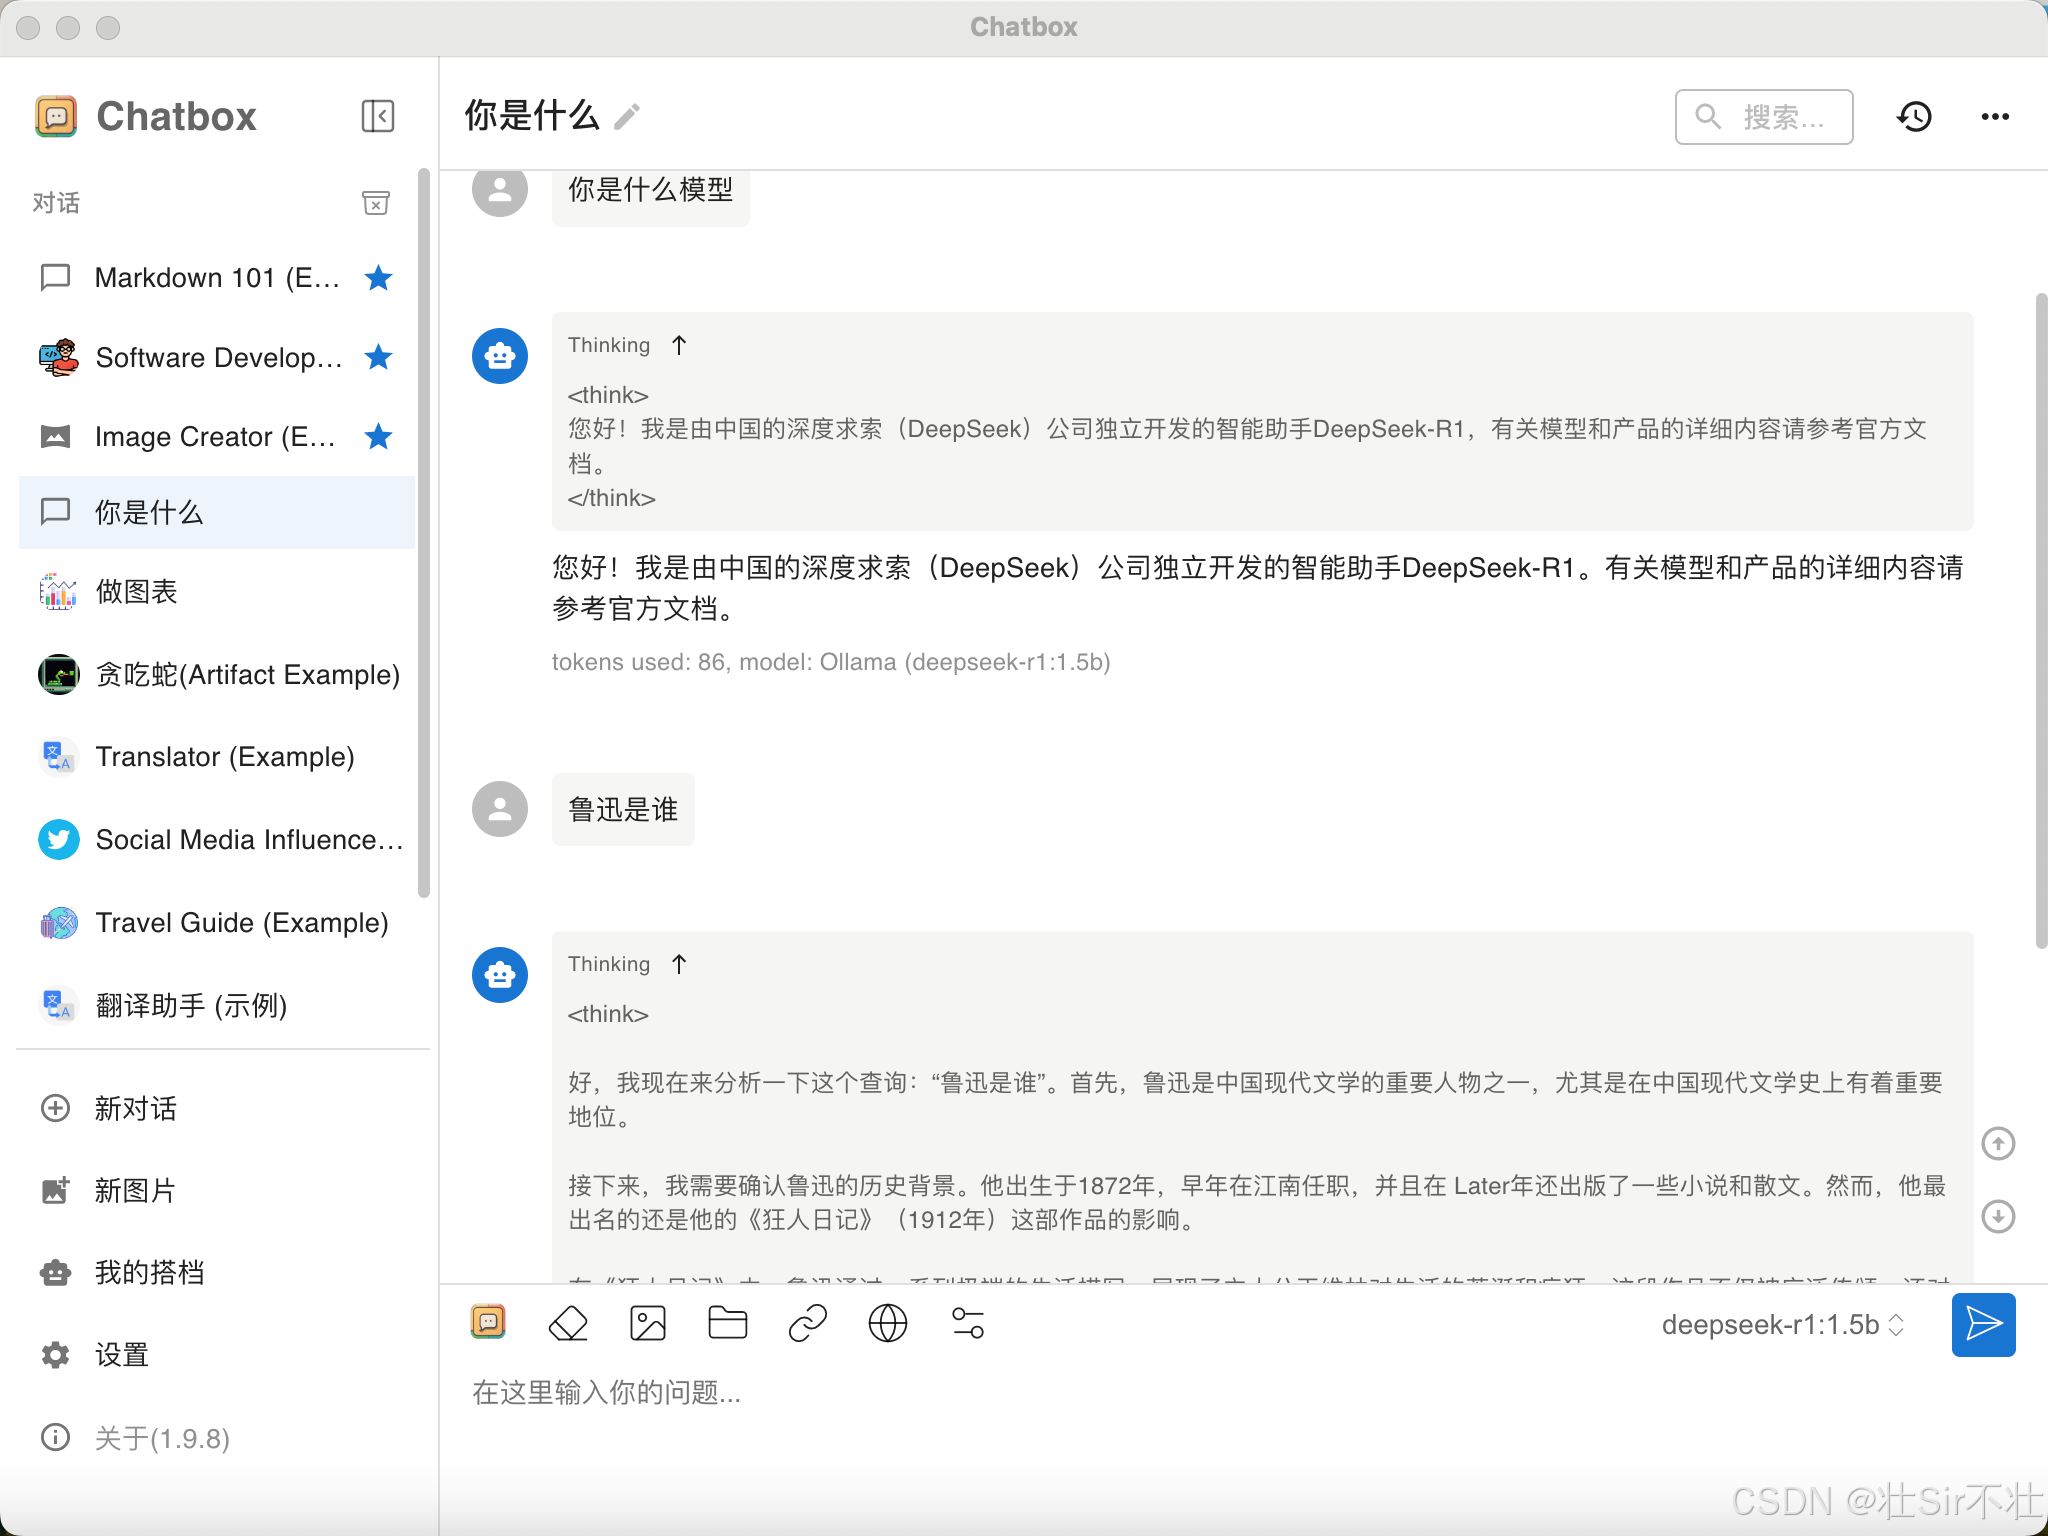Attach an image with the picture icon

pyautogui.click(x=648, y=1323)
